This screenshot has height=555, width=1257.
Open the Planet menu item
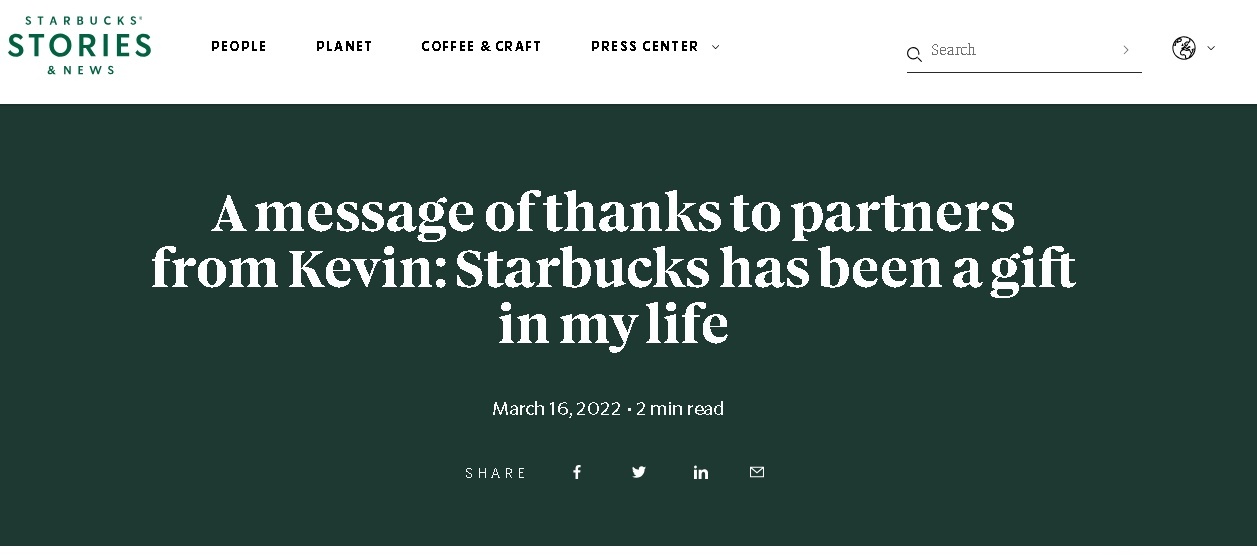pos(344,46)
